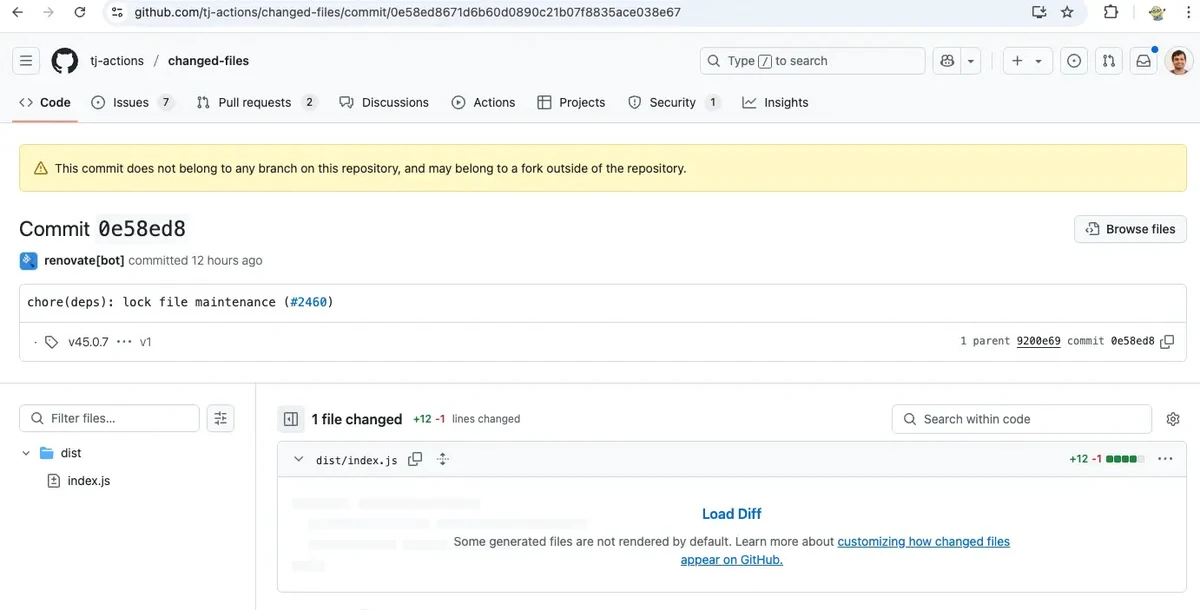
Task: Toggle the file tree side panel
Action: (291, 419)
